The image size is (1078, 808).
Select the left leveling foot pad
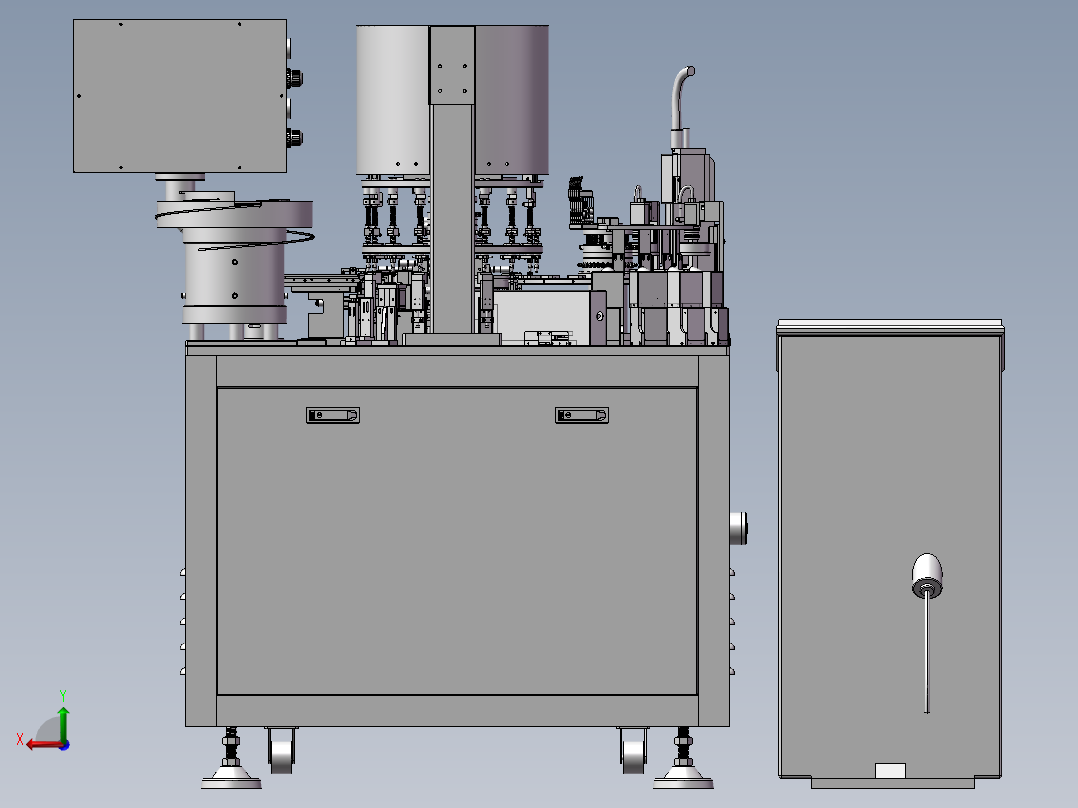coord(231,778)
